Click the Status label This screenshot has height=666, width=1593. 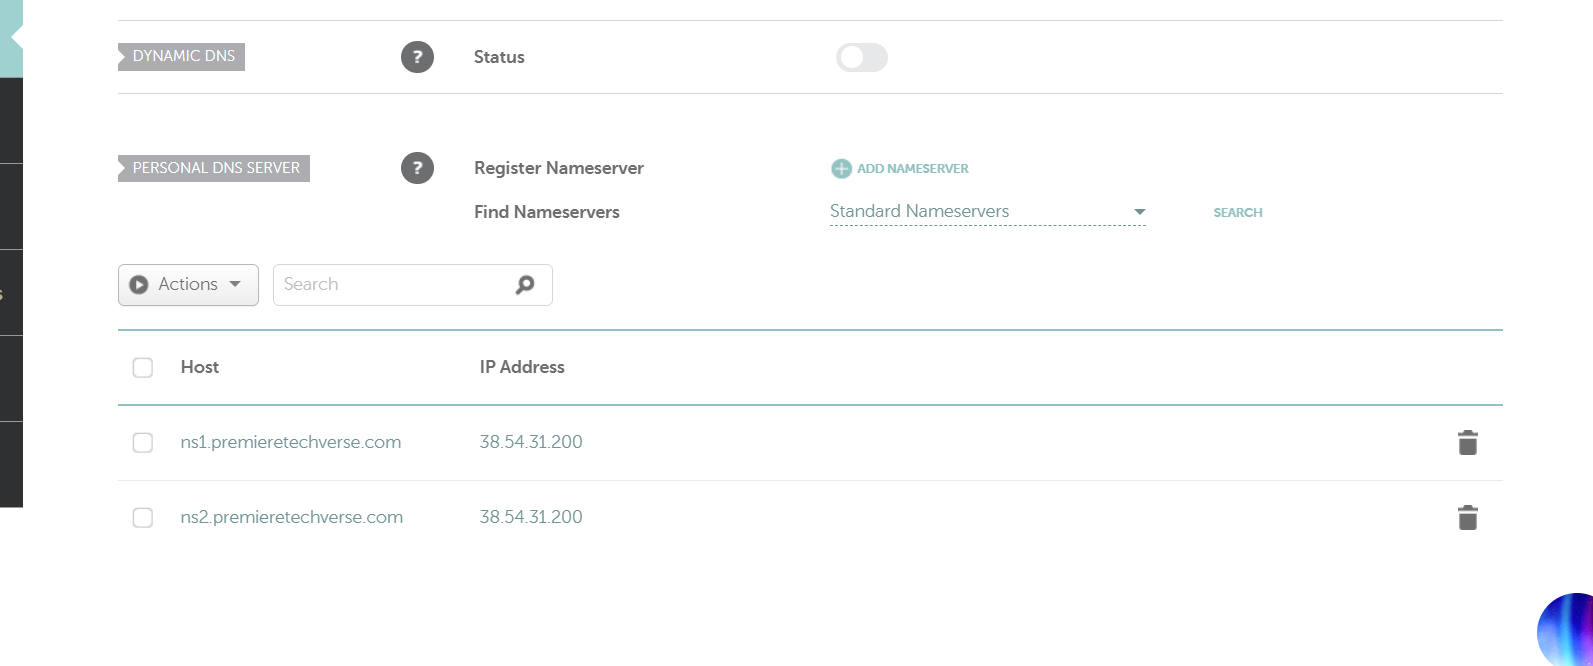click(499, 57)
